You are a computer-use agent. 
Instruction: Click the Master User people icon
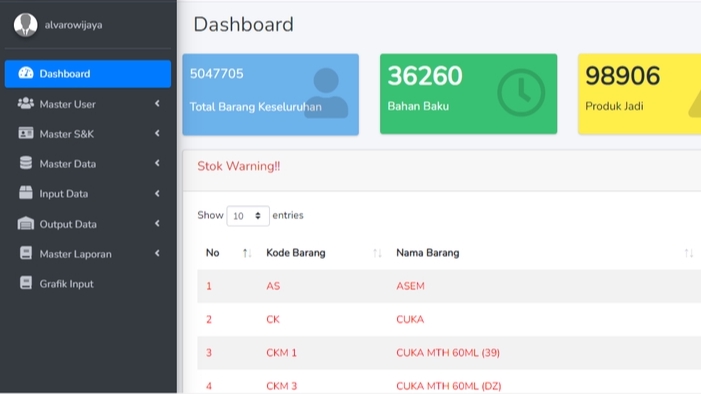[x=26, y=103]
